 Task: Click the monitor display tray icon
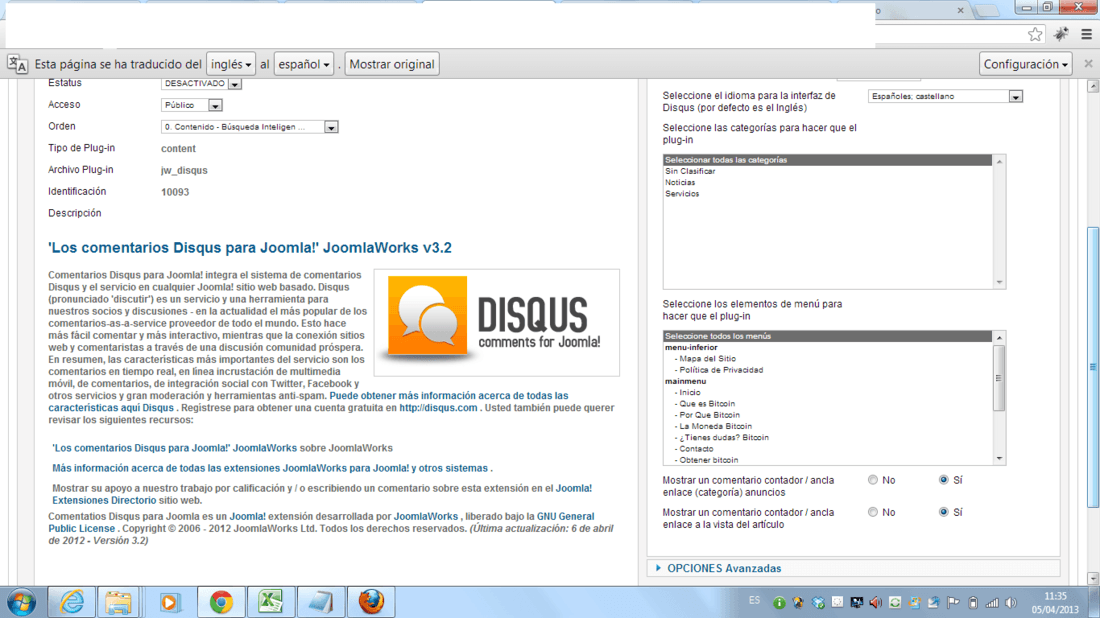pos(857,603)
